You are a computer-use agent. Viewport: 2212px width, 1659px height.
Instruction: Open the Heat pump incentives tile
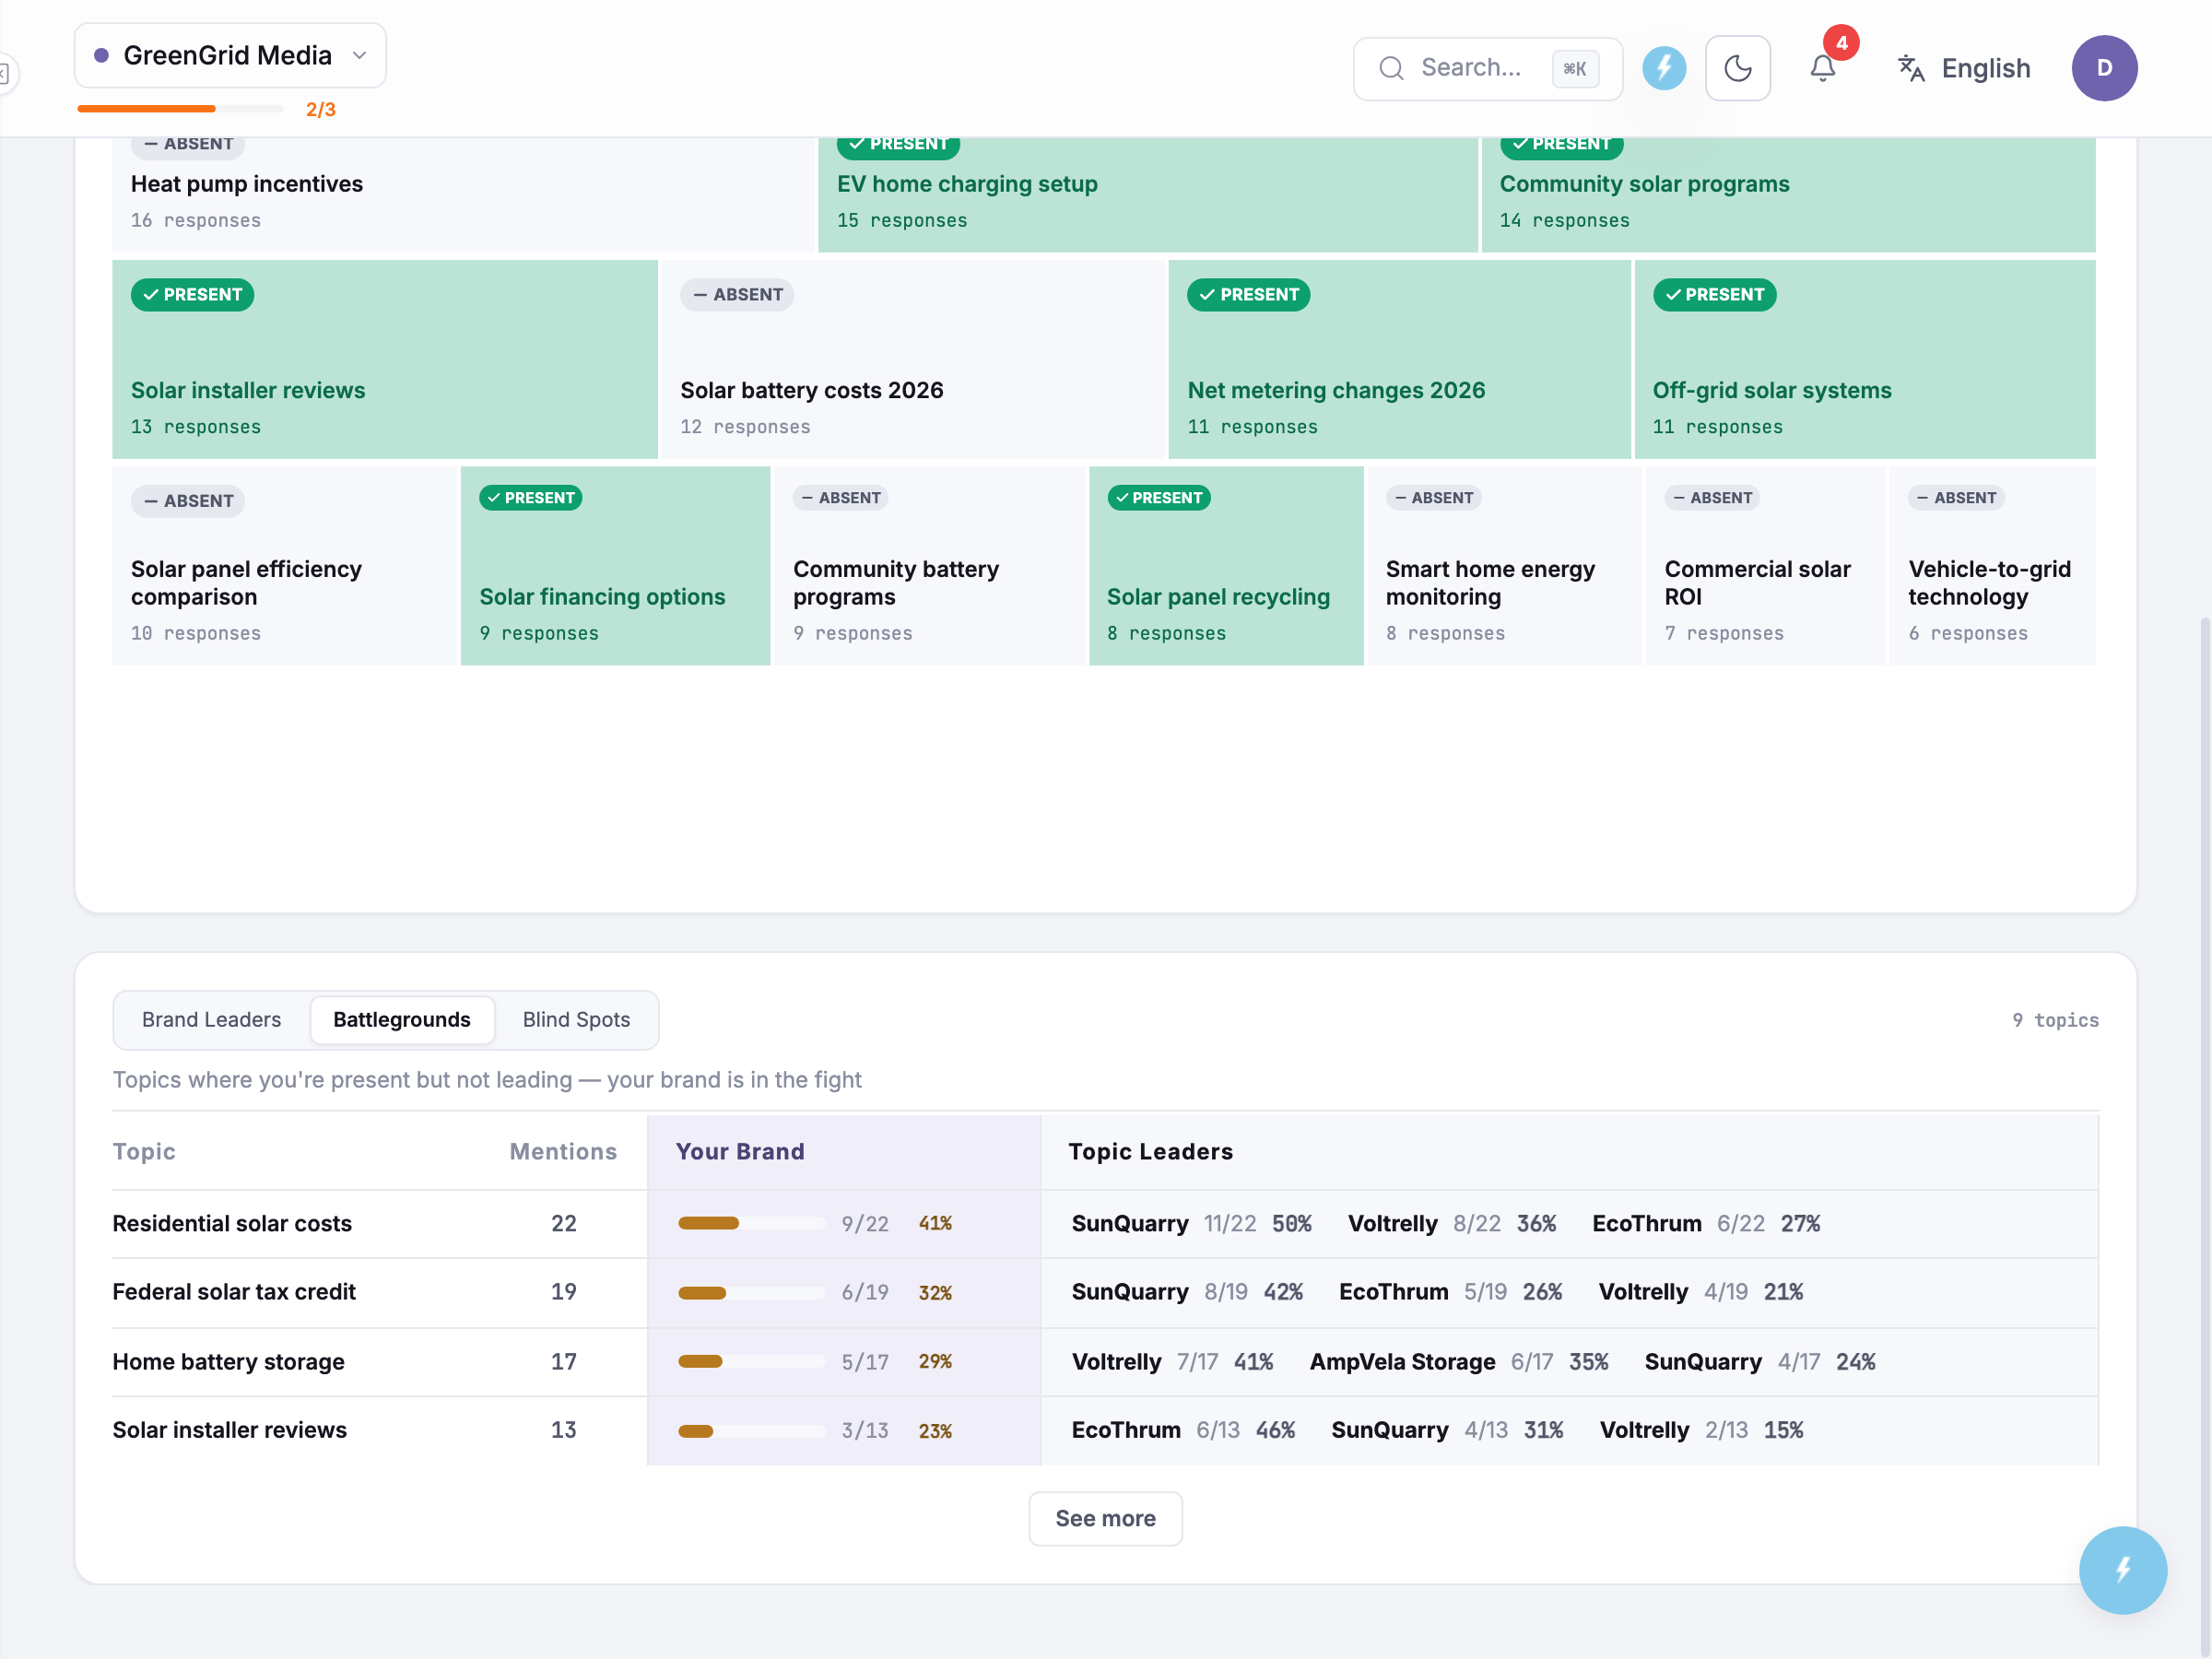464,195
